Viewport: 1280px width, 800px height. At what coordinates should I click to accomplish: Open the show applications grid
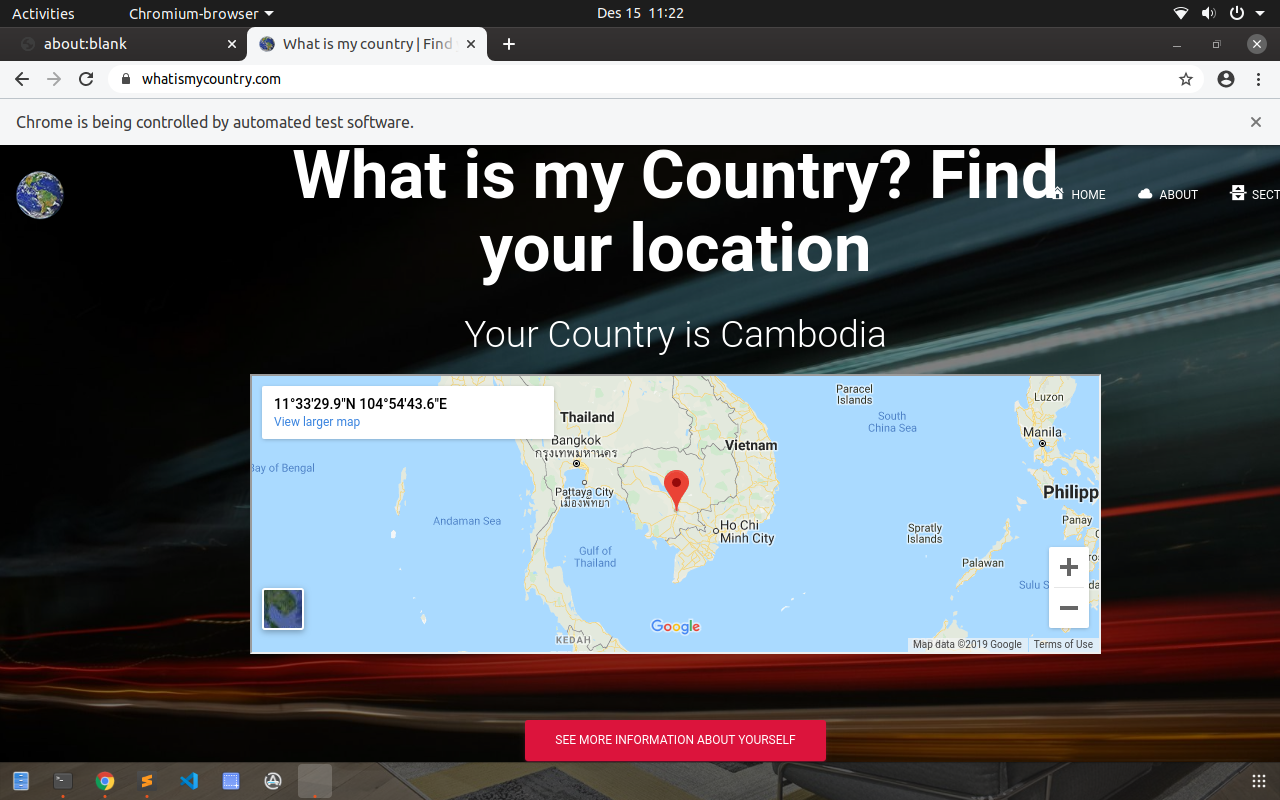pos(1259,781)
